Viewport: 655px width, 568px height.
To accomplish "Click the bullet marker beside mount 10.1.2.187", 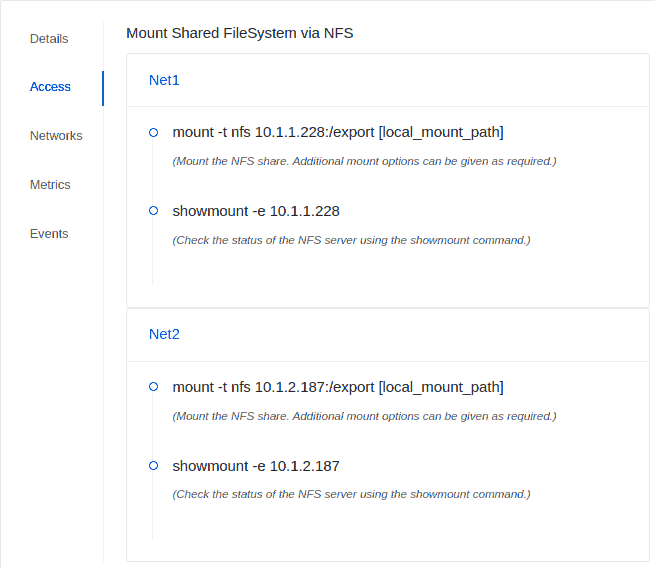I will [153, 387].
